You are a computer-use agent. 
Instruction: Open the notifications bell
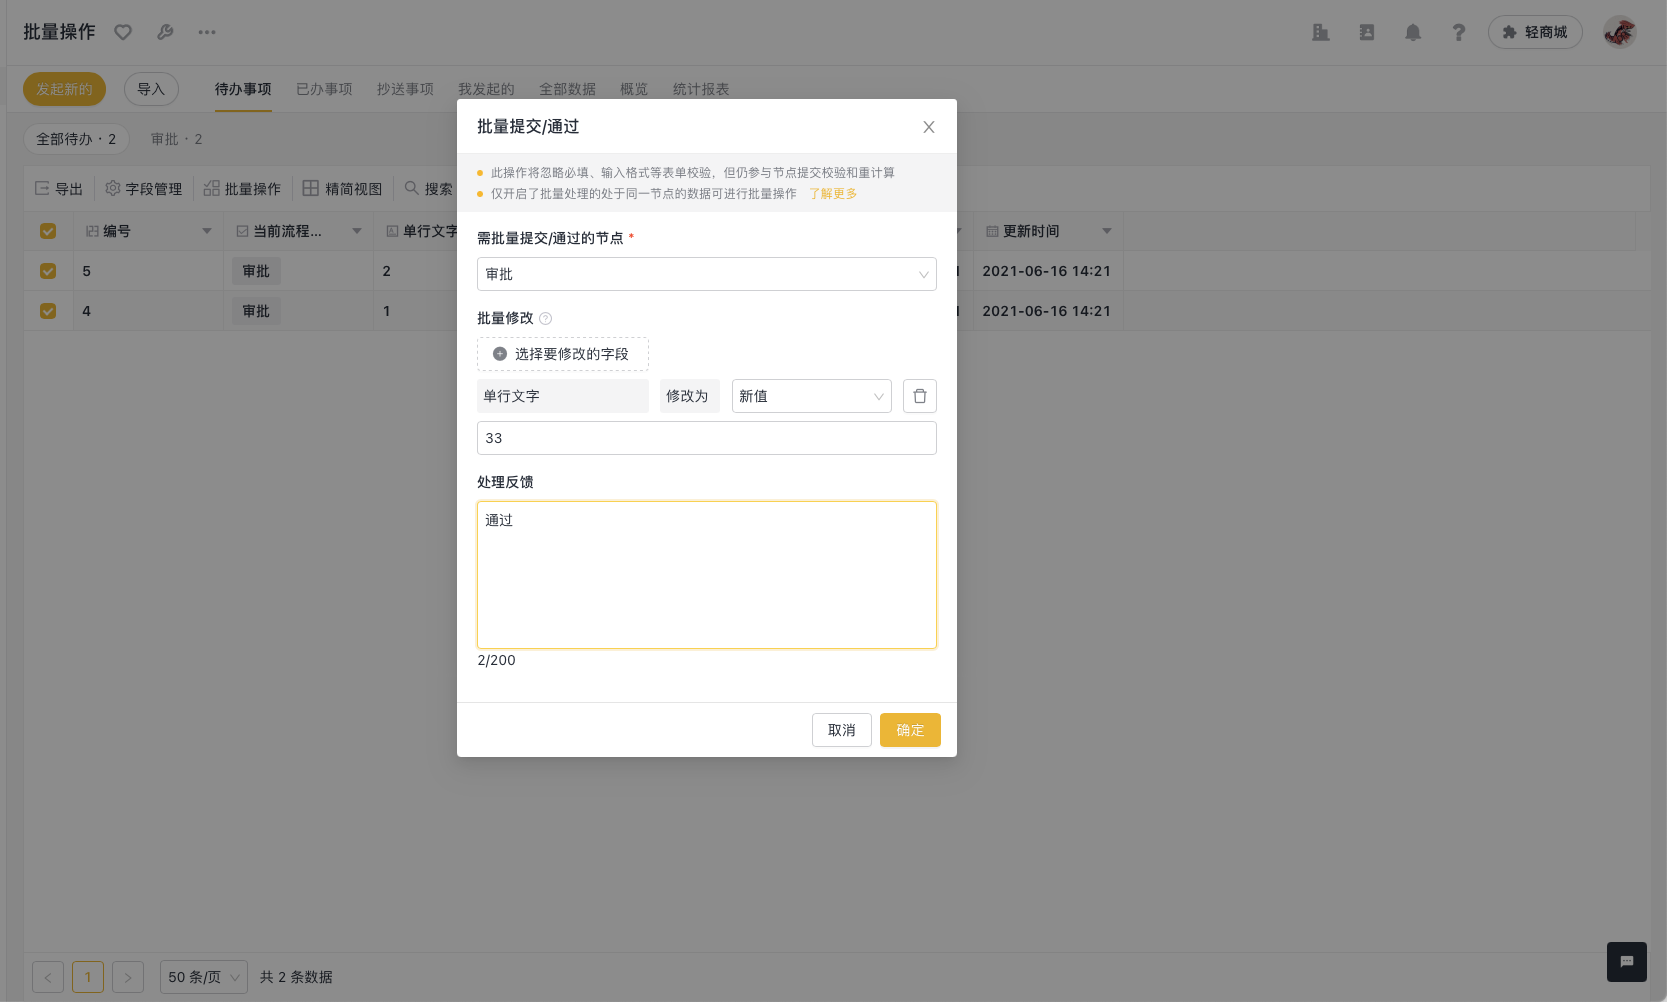pyautogui.click(x=1413, y=32)
